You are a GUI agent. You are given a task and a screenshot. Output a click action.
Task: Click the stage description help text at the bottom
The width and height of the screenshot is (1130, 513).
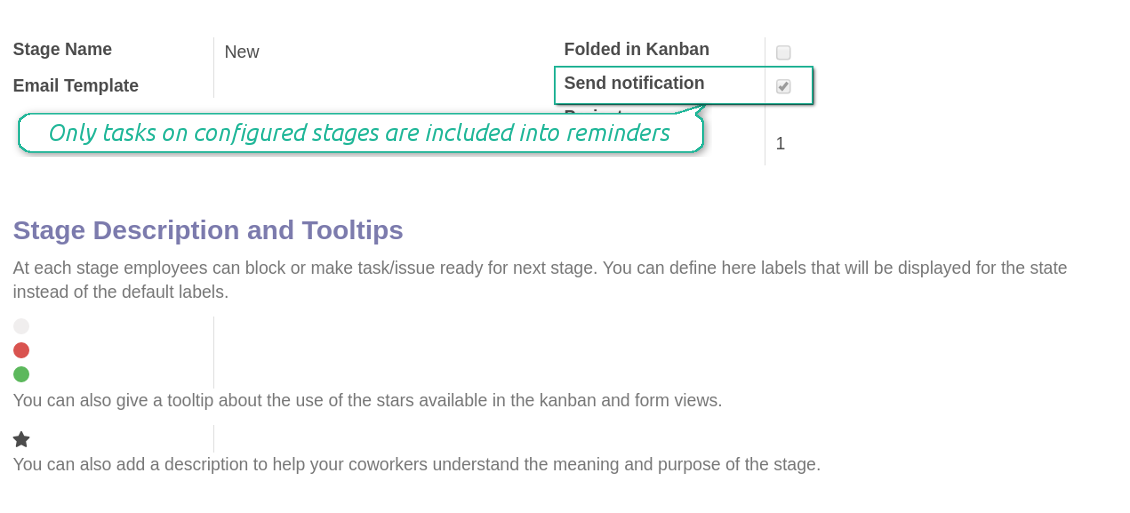coord(416,464)
